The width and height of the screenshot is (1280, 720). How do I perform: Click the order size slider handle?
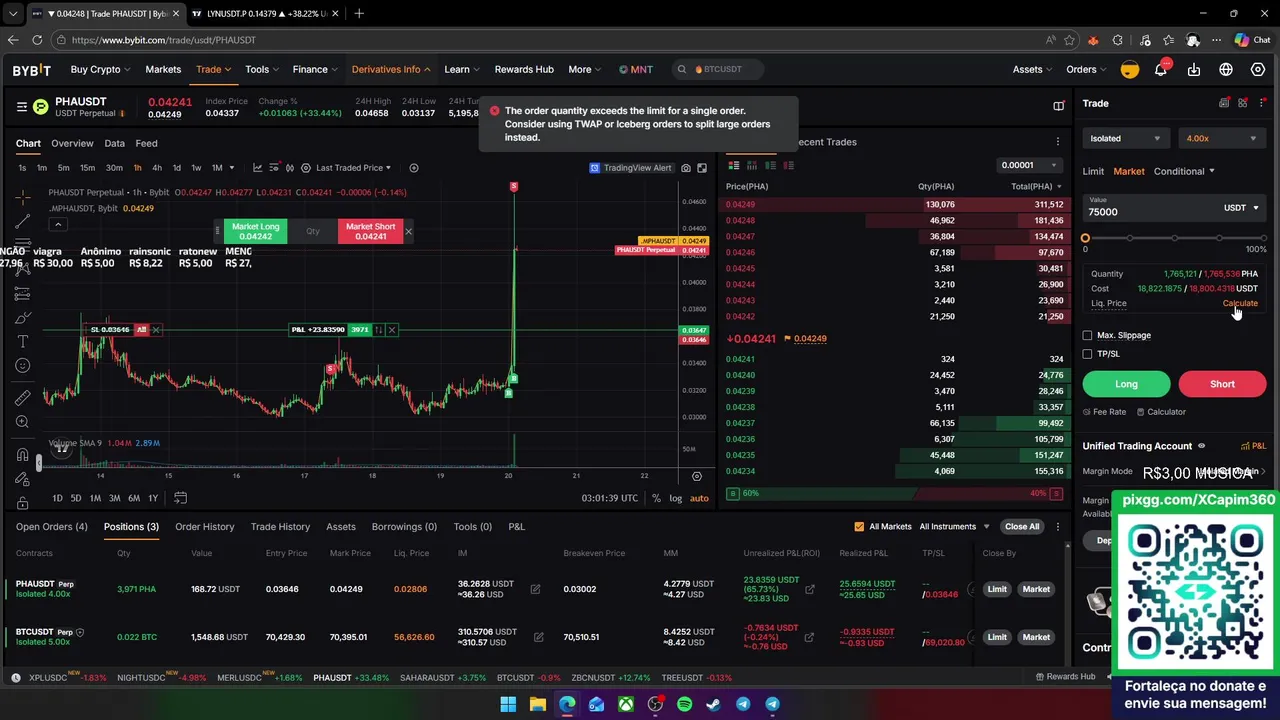1086,238
